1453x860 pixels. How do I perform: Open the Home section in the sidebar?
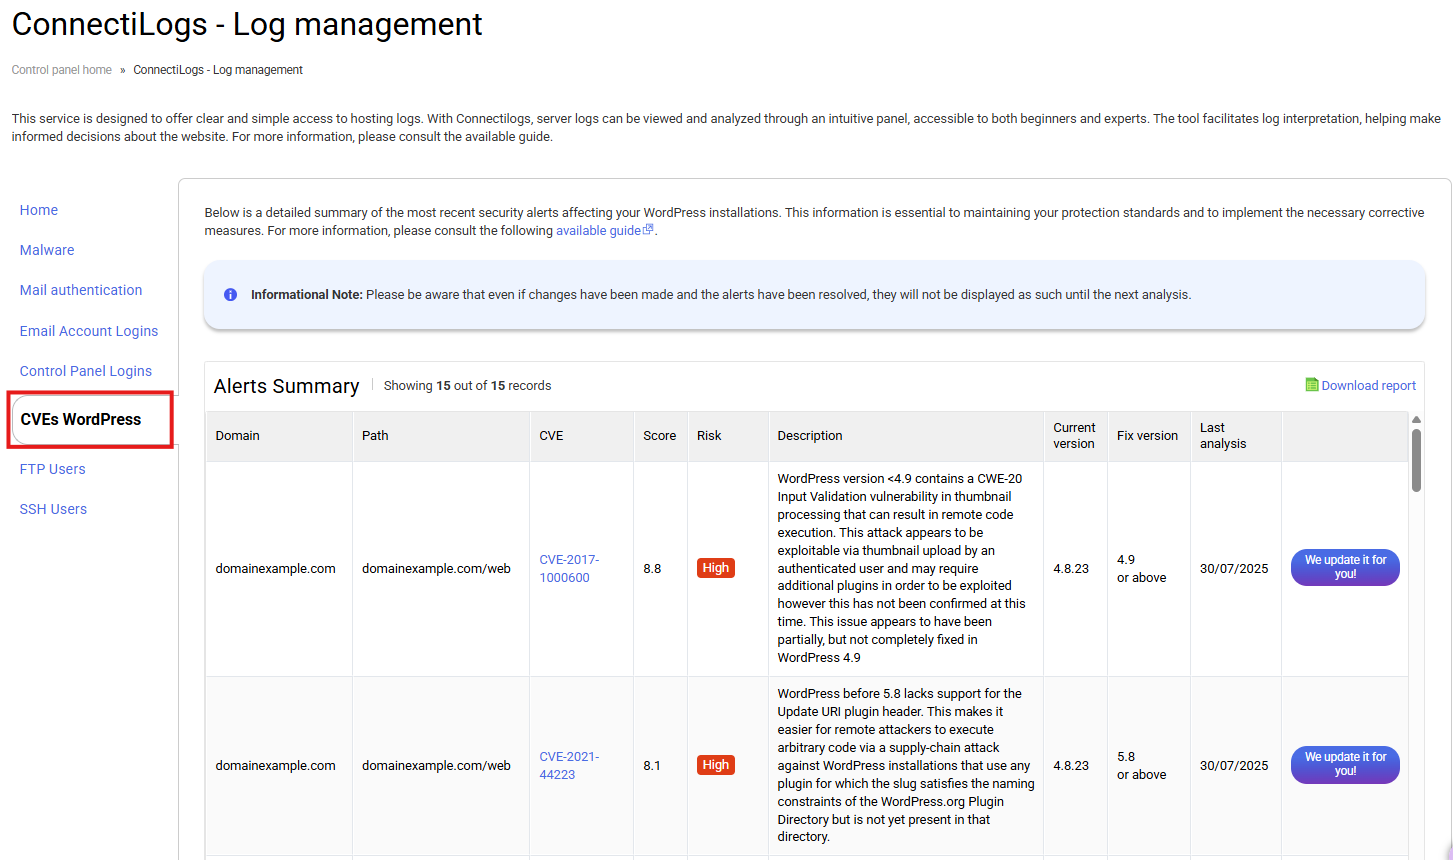pos(39,210)
